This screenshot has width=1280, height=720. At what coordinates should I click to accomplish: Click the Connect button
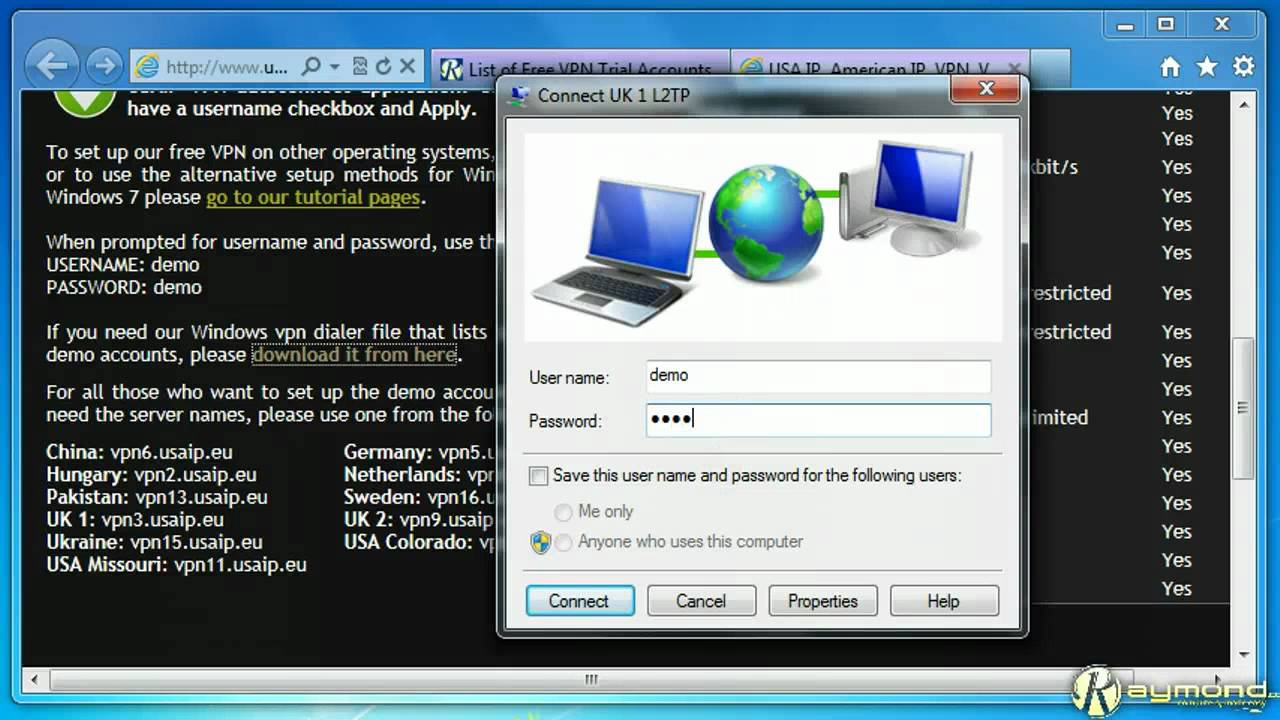[580, 601]
